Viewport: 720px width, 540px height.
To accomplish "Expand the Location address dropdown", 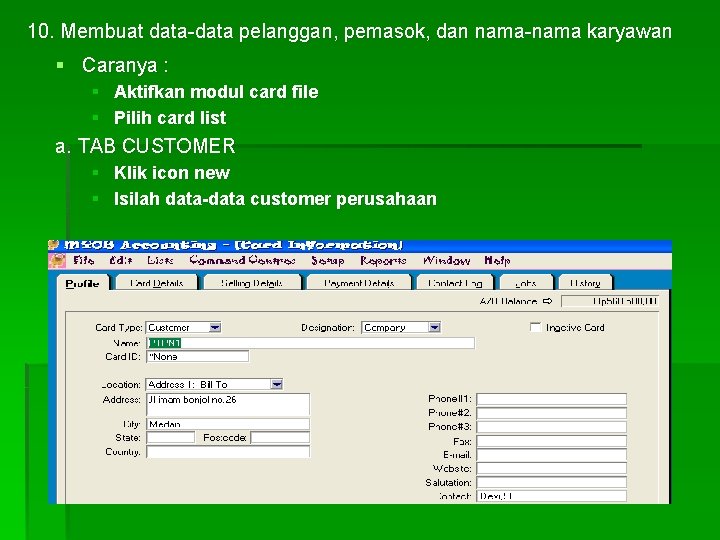I will [x=276, y=384].
